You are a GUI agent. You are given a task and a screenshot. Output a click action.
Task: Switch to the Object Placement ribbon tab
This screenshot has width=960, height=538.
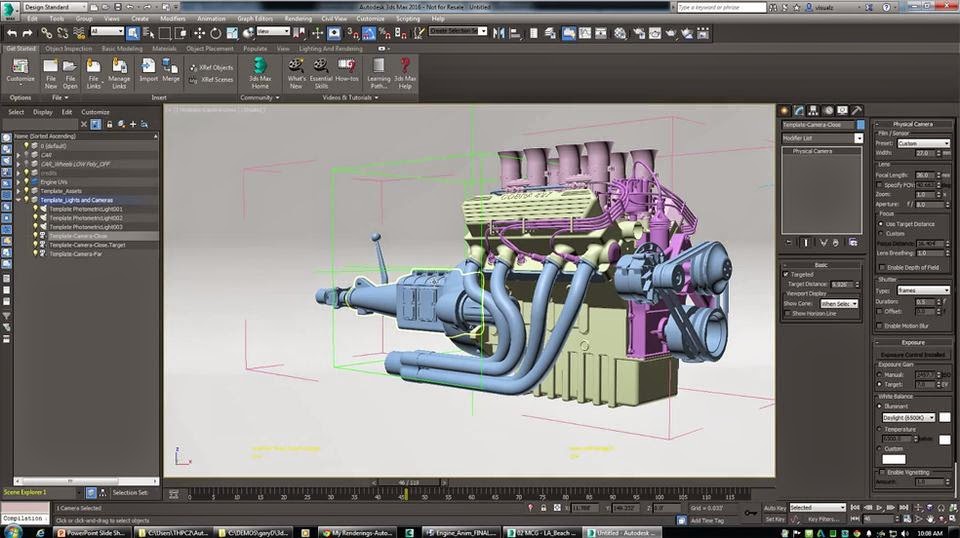click(x=209, y=48)
